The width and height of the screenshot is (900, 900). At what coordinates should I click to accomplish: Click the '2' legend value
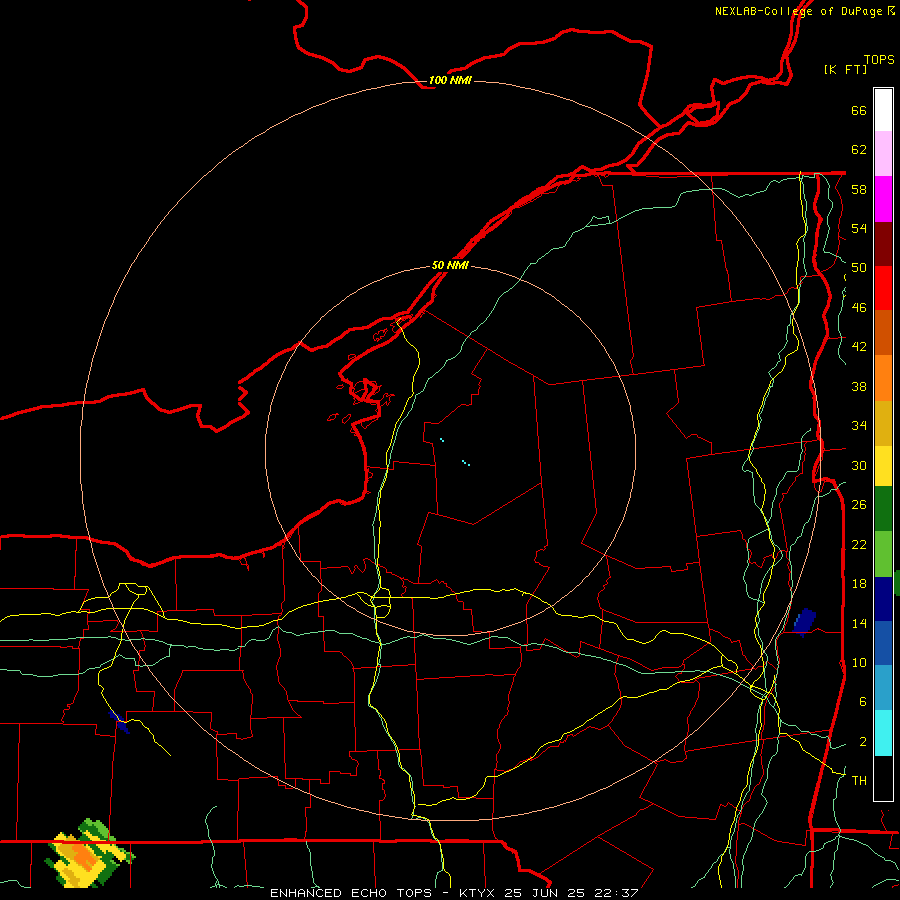point(863,742)
